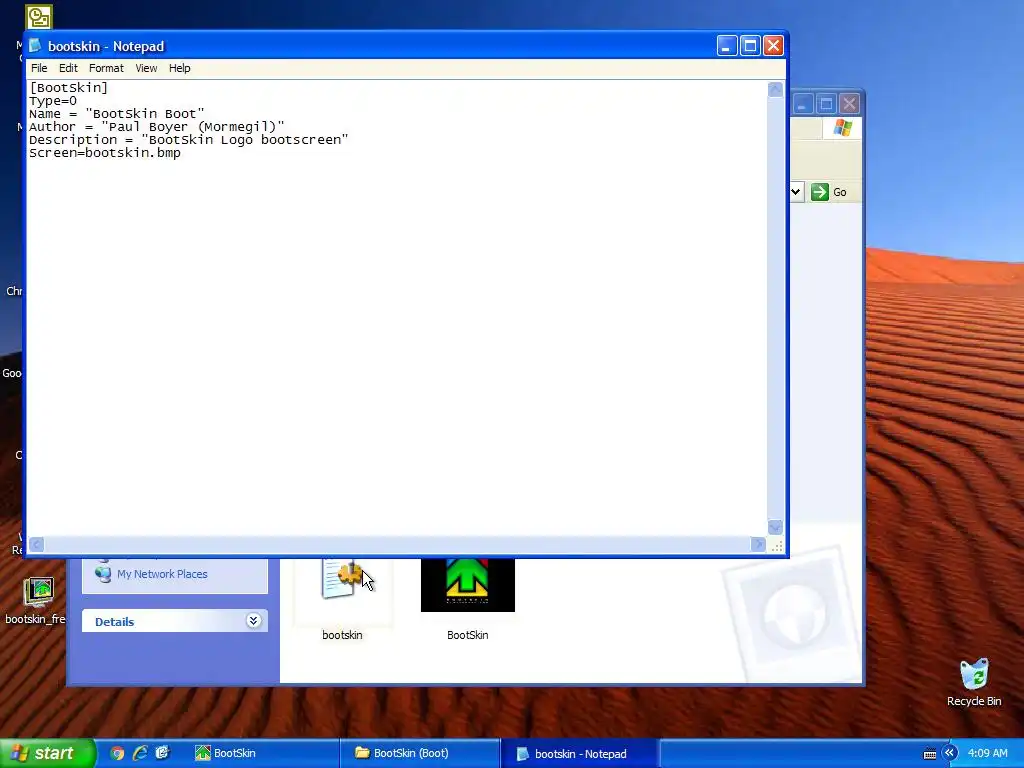Switch to BootSkin (Boot) folder taskbar button
This screenshot has height=768, width=1024.
point(420,753)
